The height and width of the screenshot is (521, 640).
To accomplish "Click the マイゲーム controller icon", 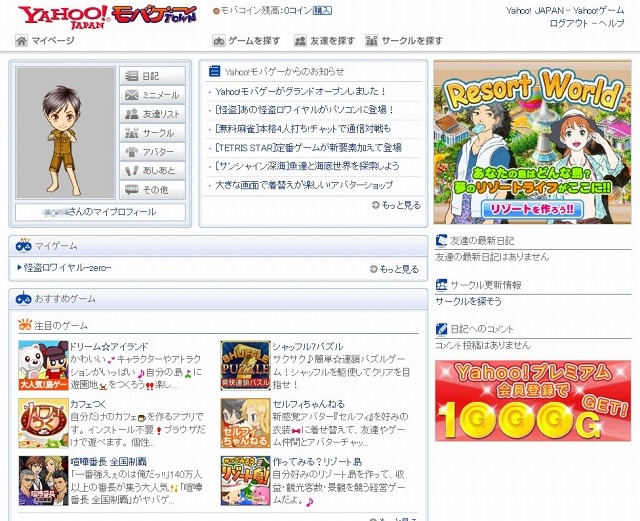I will pyautogui.click(x=23, y=245).
